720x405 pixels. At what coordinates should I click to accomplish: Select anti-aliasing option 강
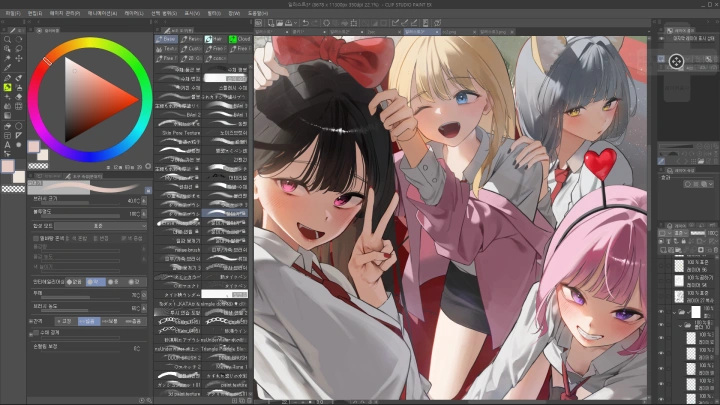(135, 281)
